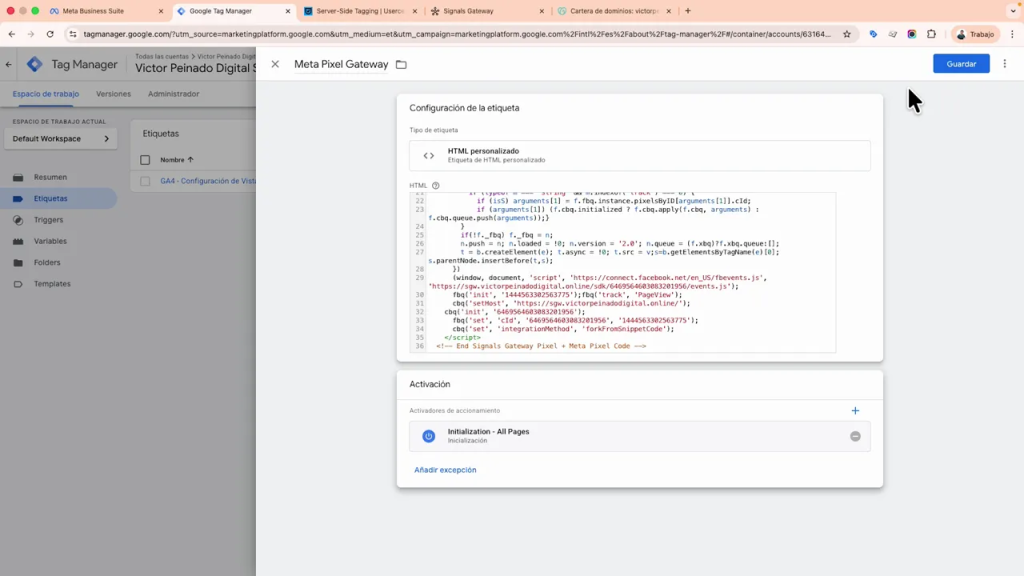The width and height of the screenshot is (1024, 576).
Task: Open the browser extensions puzzle icon
Action: pyautogui.click(x=931, y=34)
